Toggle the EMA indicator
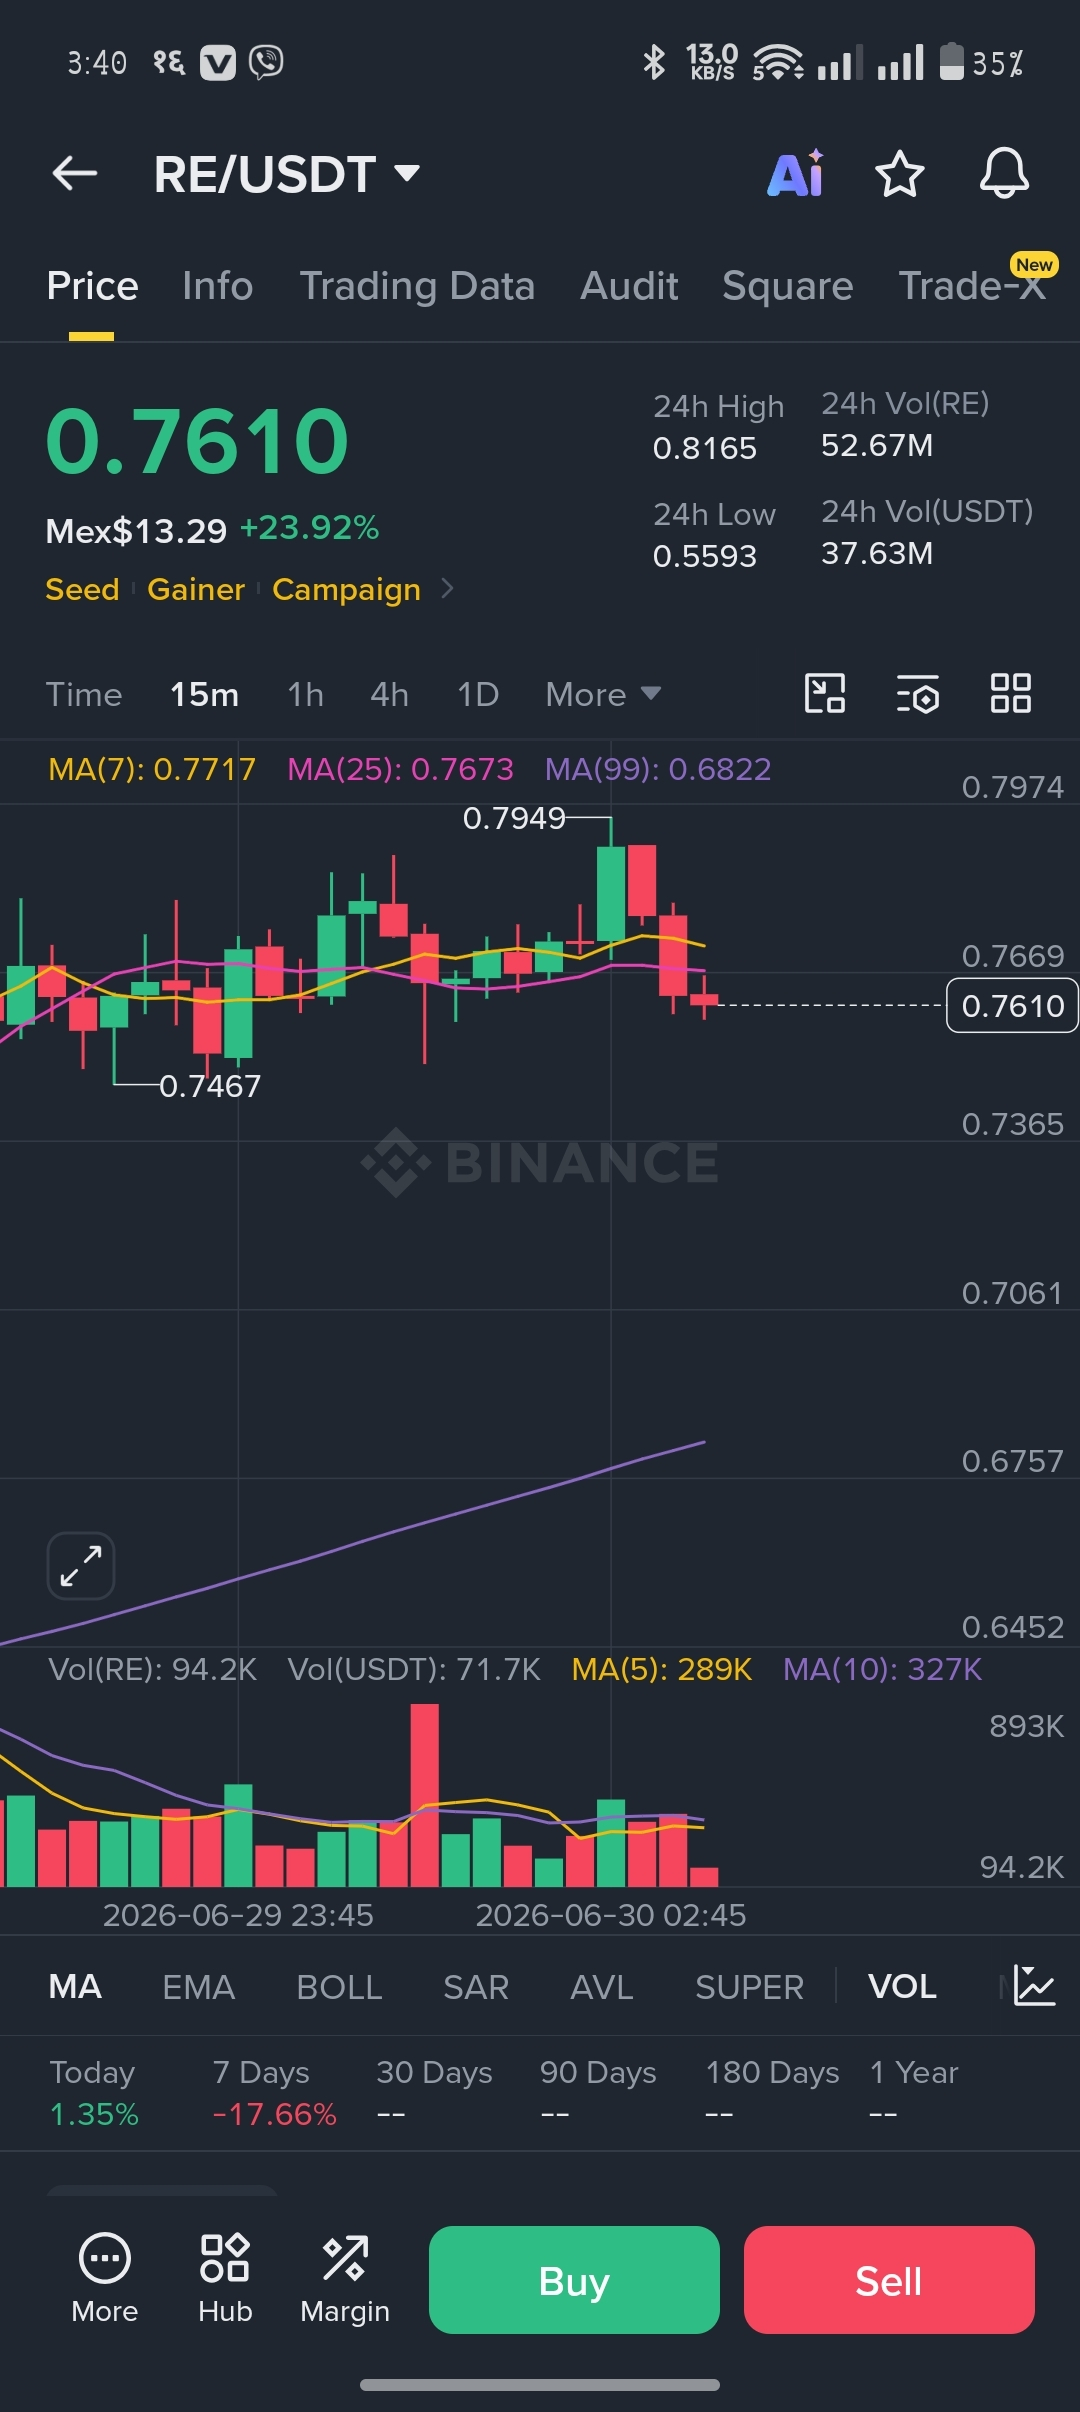Screen dimensions: 1080x2412 tap(198, 1986)
